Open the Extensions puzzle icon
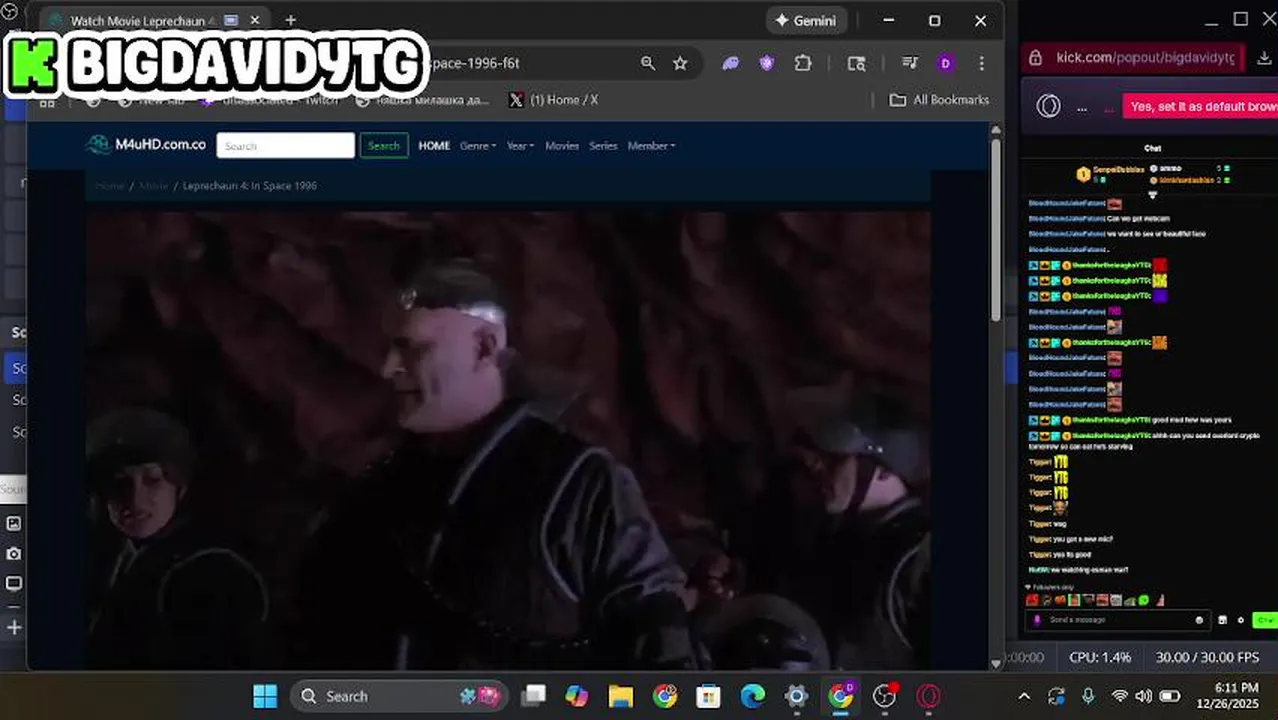 coord(803,63)
